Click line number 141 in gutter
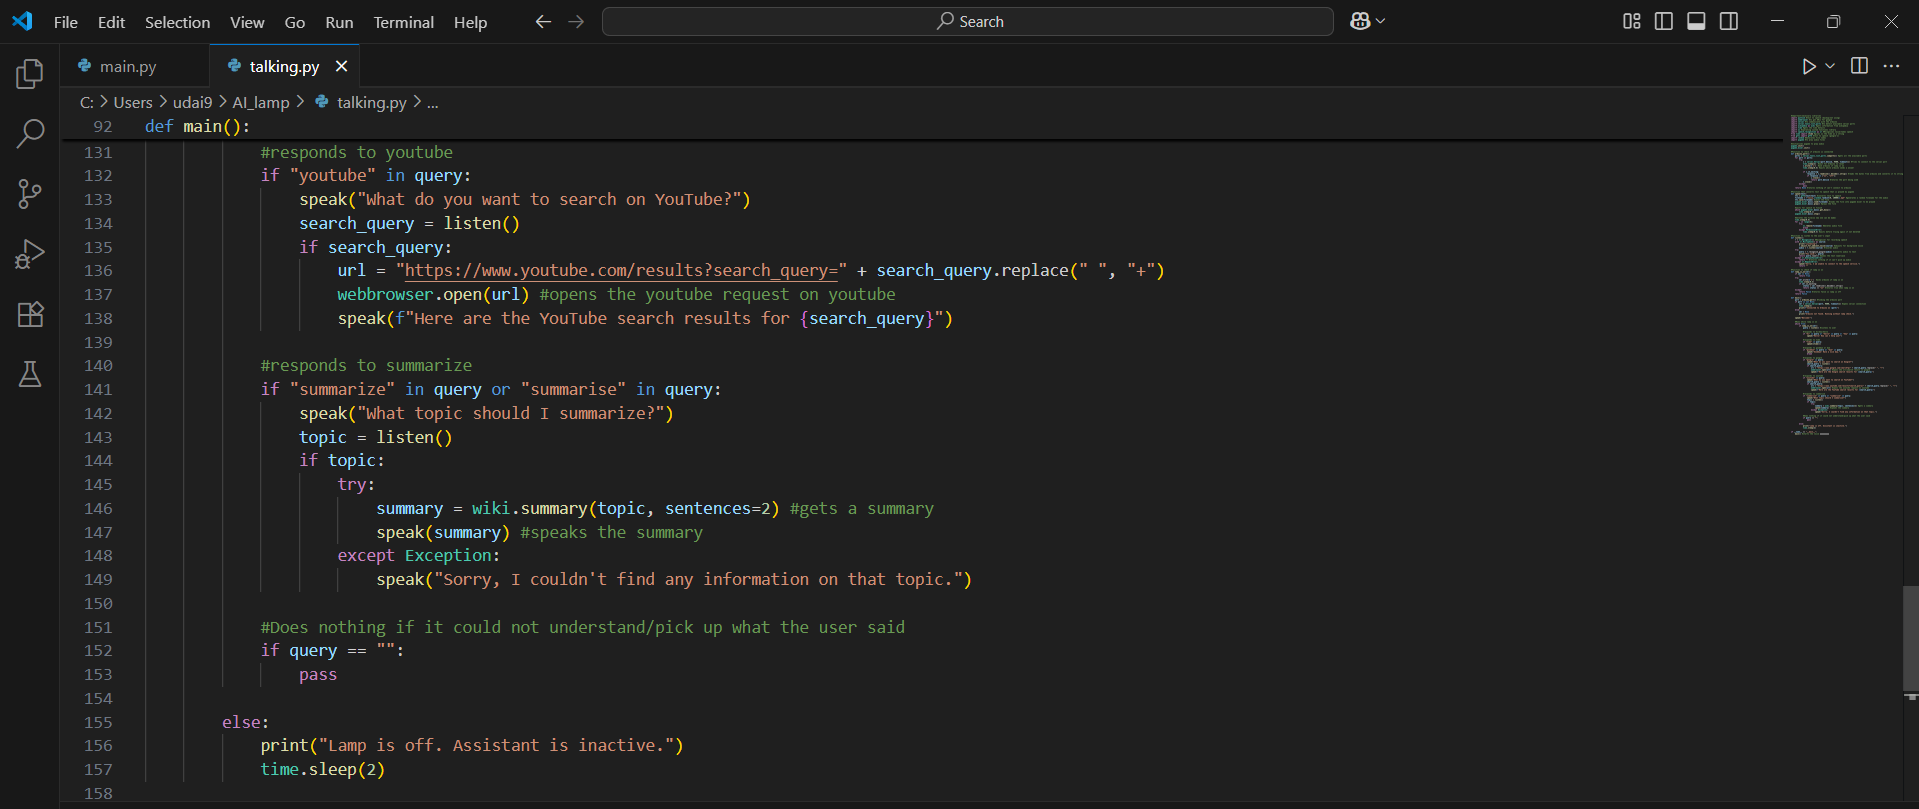This screenshot has height=809, width=1919. click(98, 389)
